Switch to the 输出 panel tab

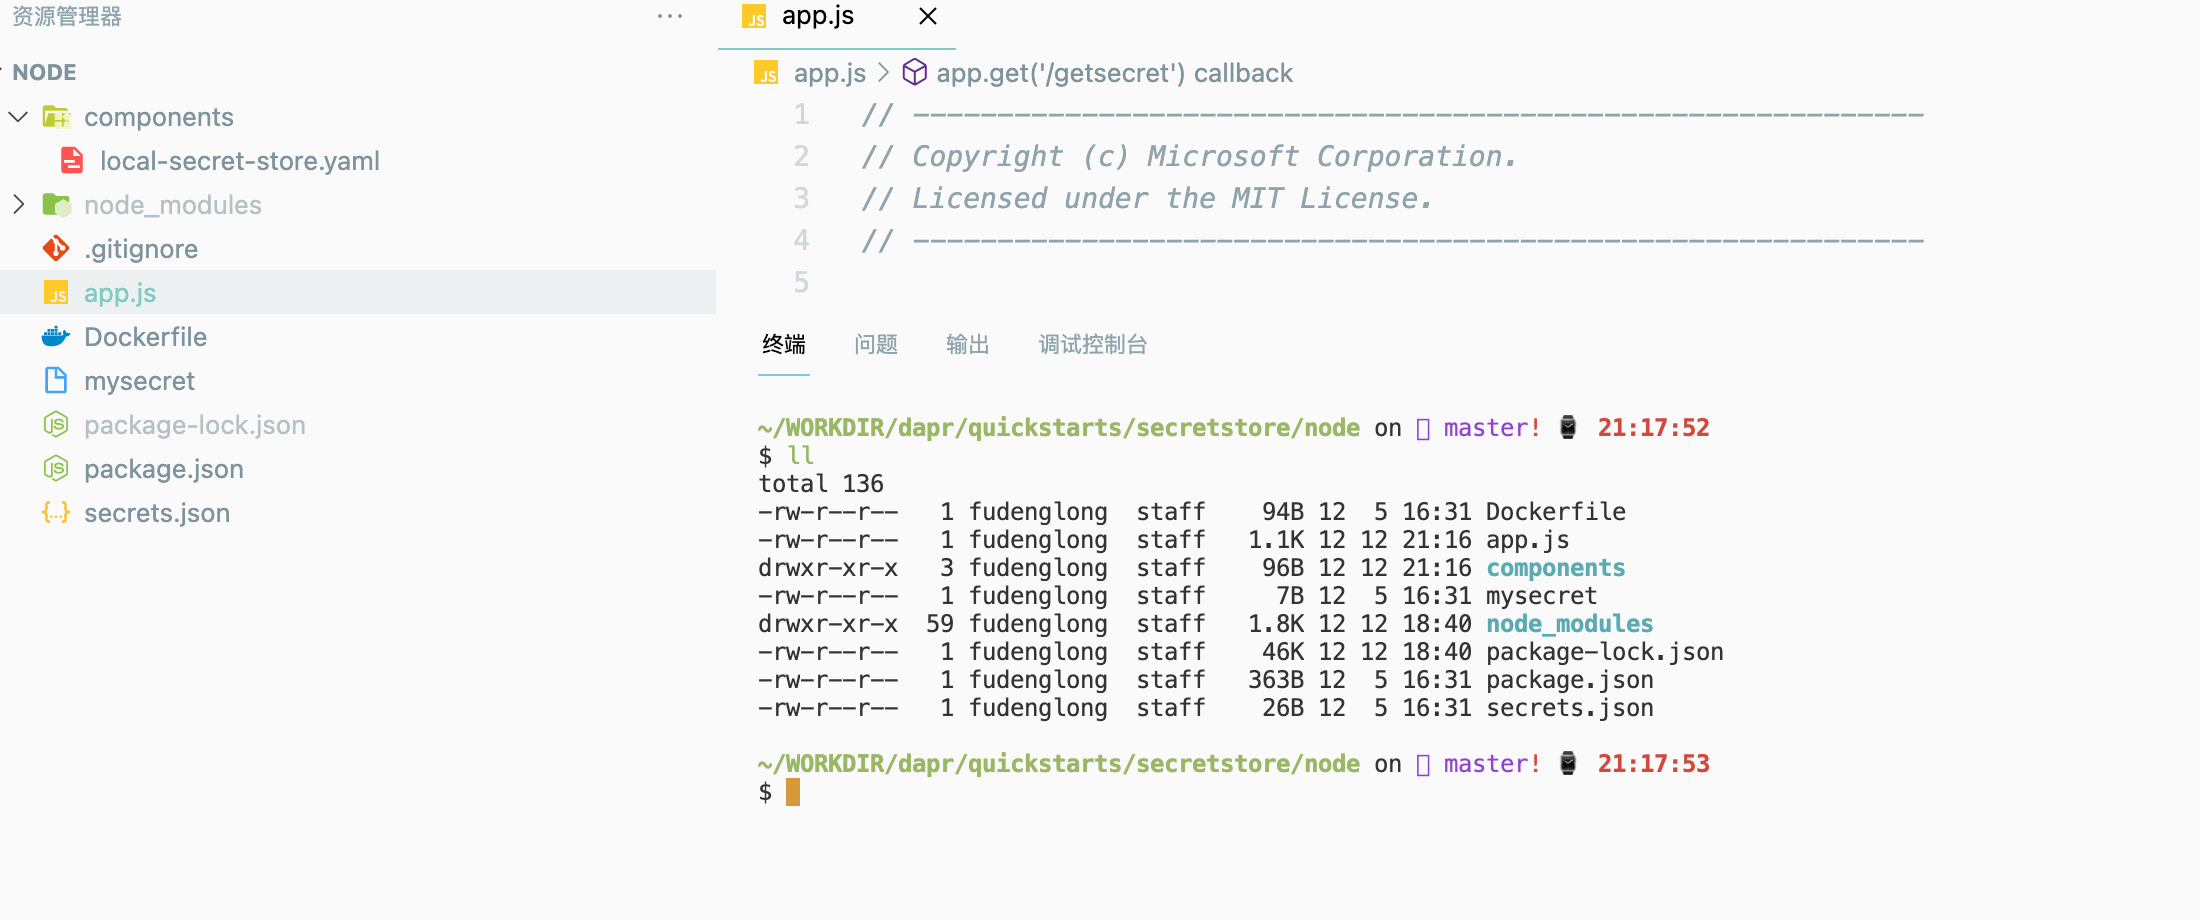tap(967, 345)
